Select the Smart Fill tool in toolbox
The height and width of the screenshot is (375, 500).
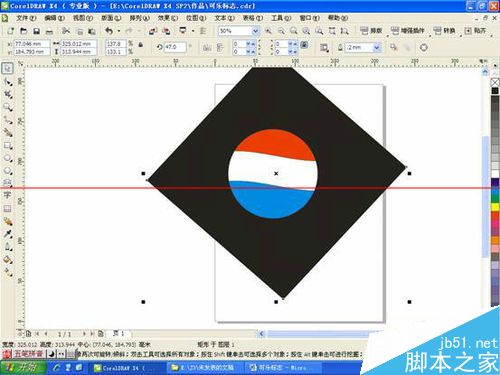coord(7,133)
